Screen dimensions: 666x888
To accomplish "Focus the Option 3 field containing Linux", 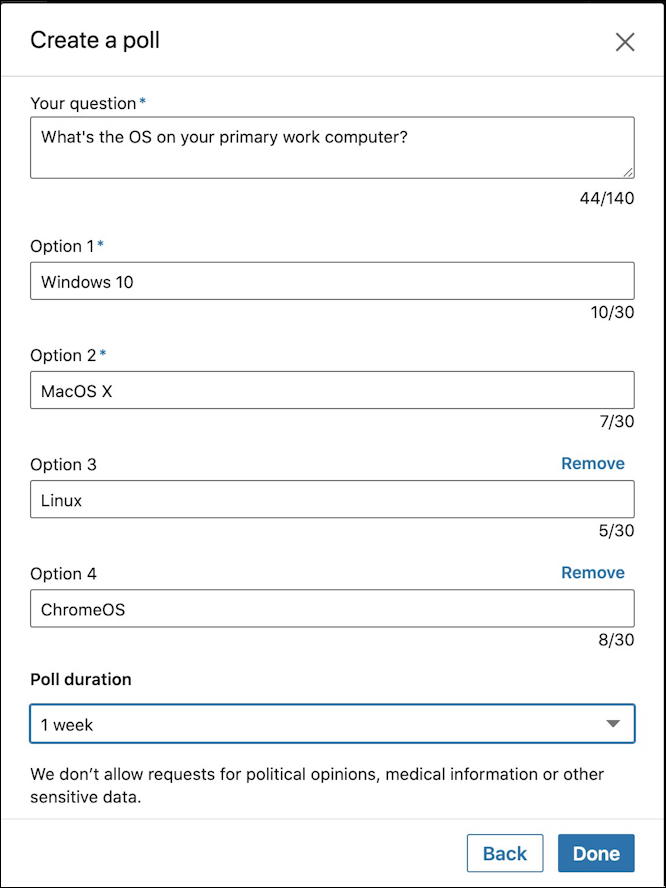I will 332,499.
